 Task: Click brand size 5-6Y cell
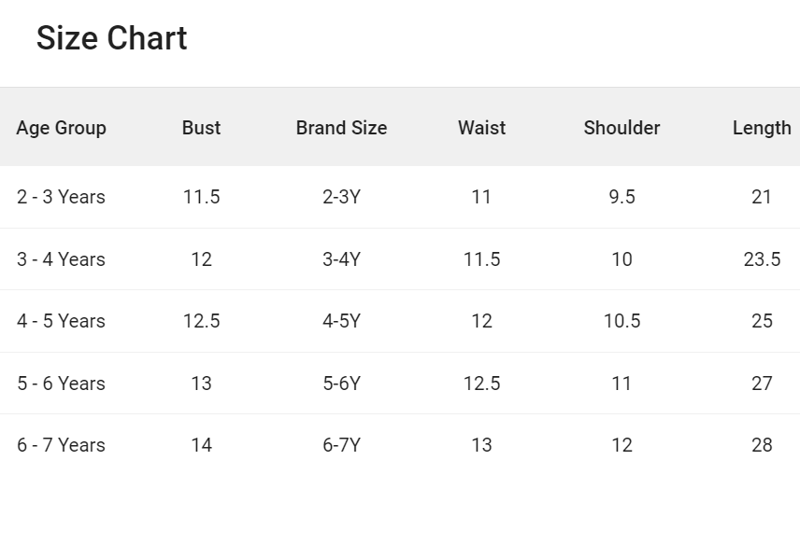tap(341, 384)
